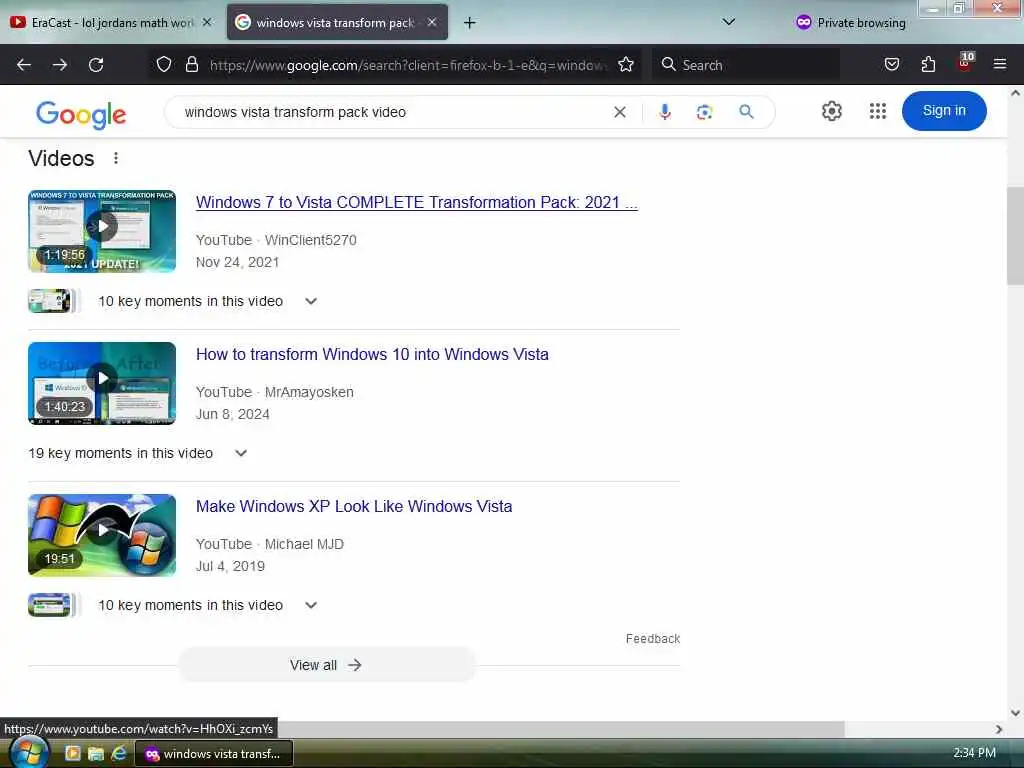Open a new browser tab
1024x768 pixels.
click(x=469, y=23)
